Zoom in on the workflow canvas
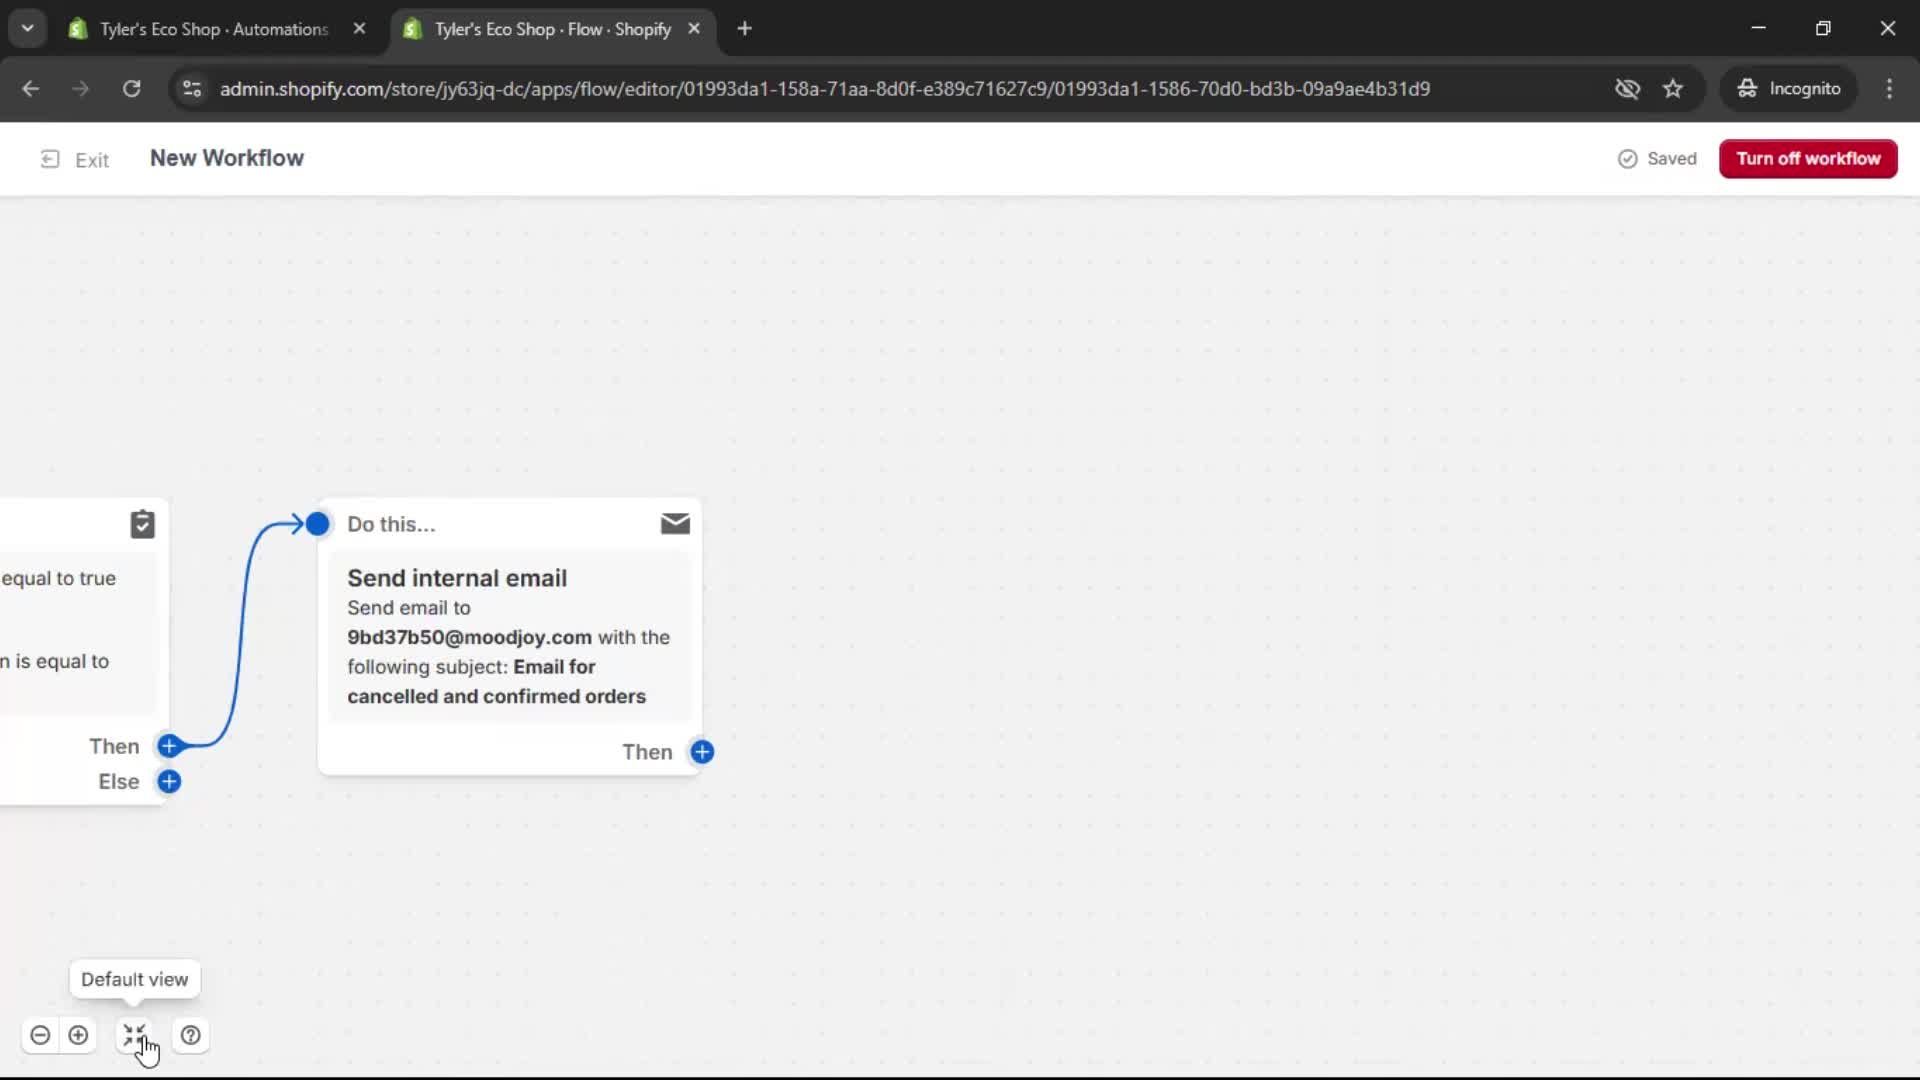The image size is (1920, 1080). click(79, 1035)
